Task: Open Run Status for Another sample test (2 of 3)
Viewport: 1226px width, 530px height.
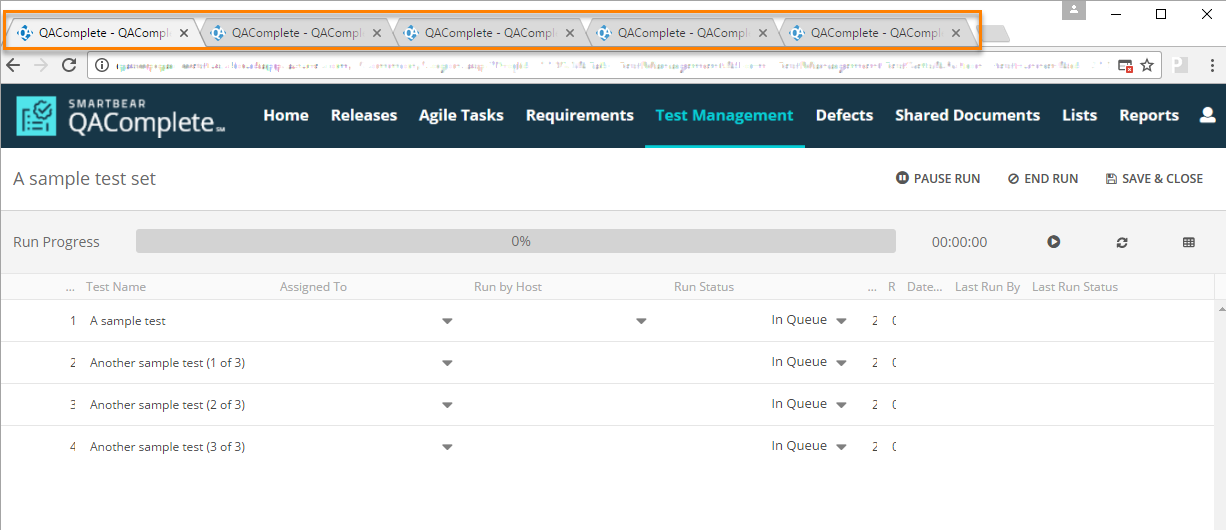Action: point(841,405)
